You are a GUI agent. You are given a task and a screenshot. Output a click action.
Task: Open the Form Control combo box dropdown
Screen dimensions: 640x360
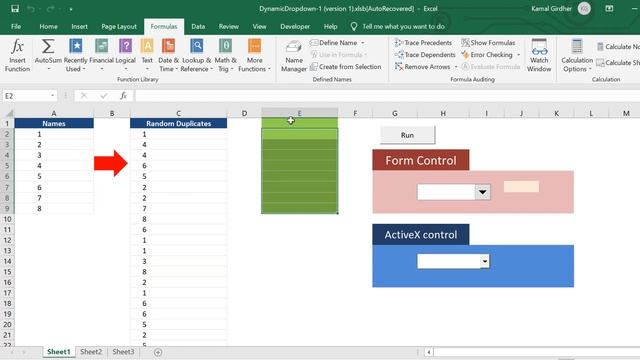point(482,192)
